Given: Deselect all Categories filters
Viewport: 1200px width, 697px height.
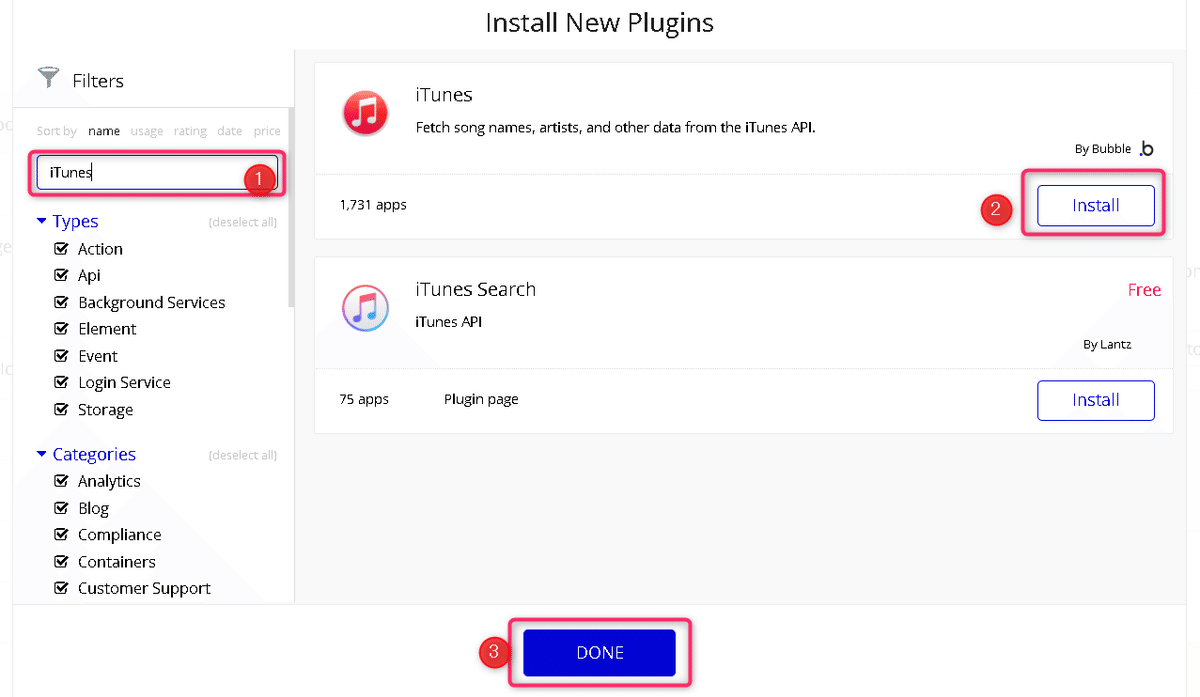Looking at the screenshot, I should (x=243, y=455).
